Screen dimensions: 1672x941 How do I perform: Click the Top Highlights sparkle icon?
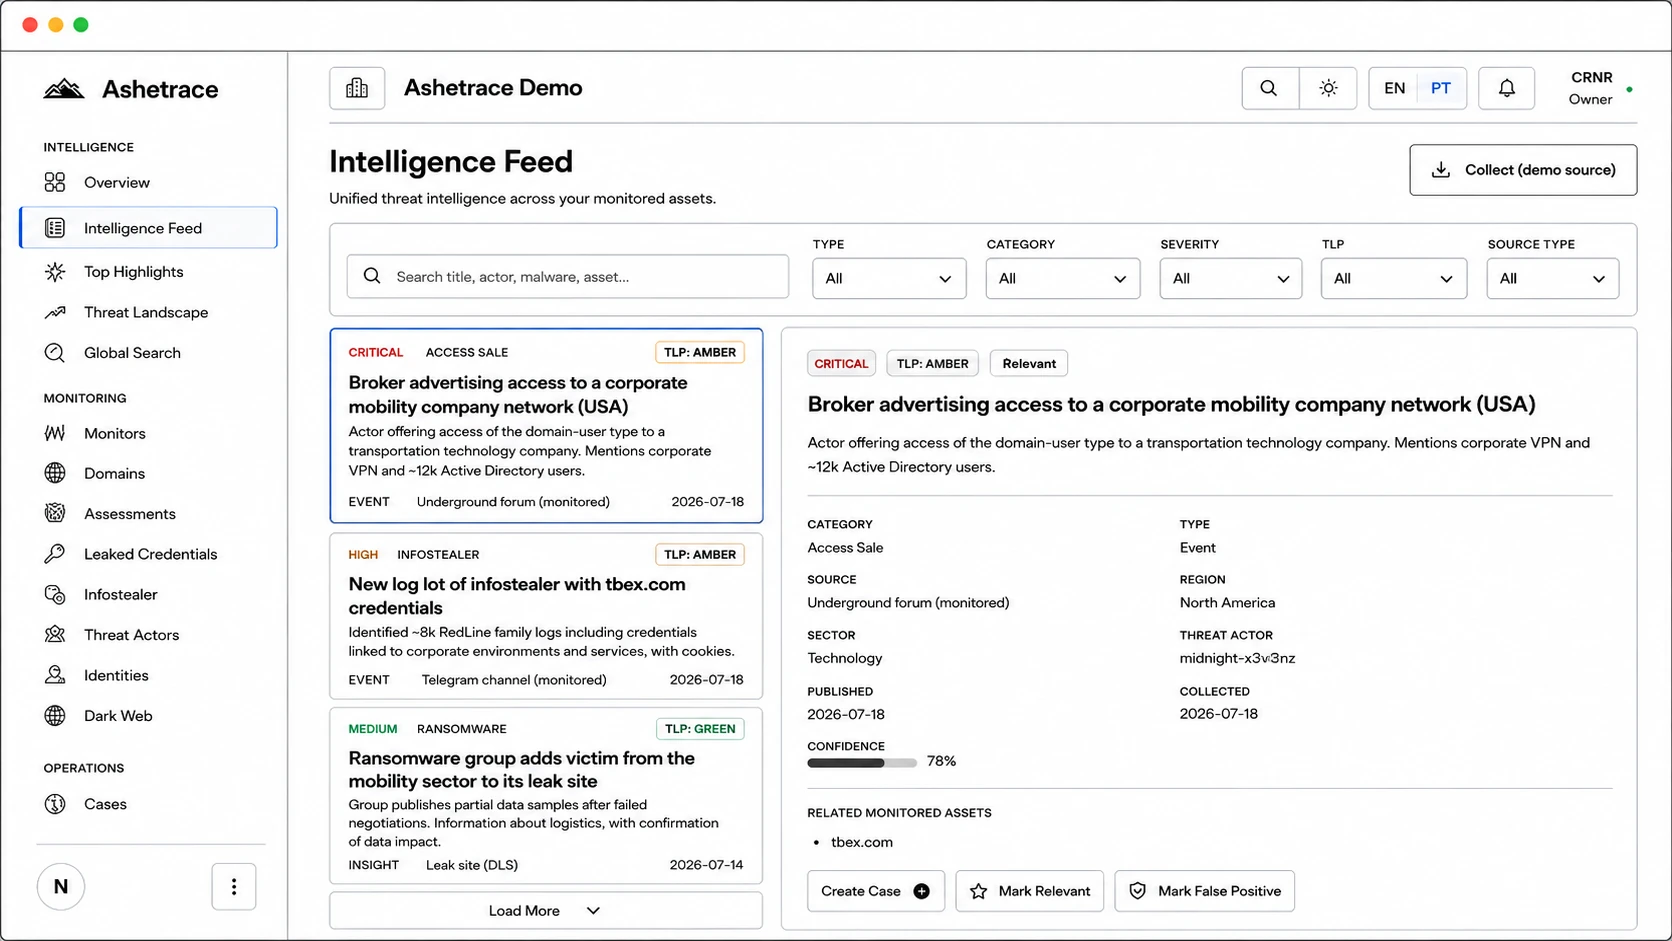point(55,272)
